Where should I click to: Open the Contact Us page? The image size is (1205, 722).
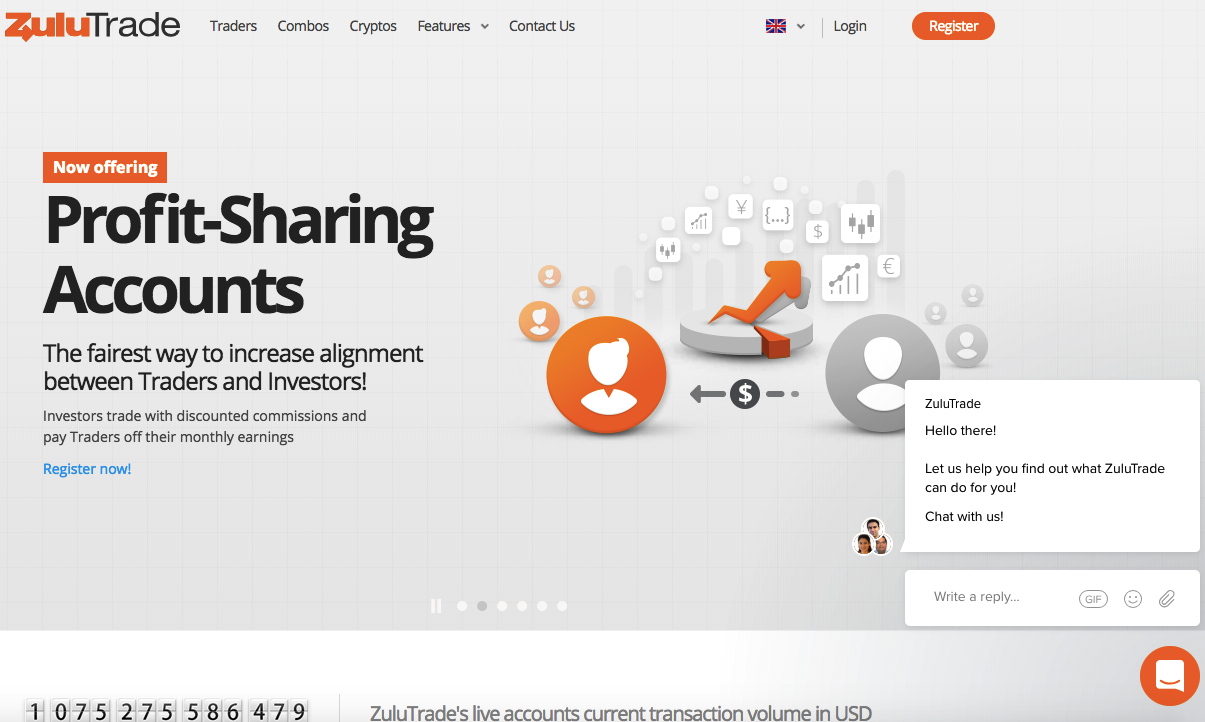pyautogui.click(x=542, y=26)
